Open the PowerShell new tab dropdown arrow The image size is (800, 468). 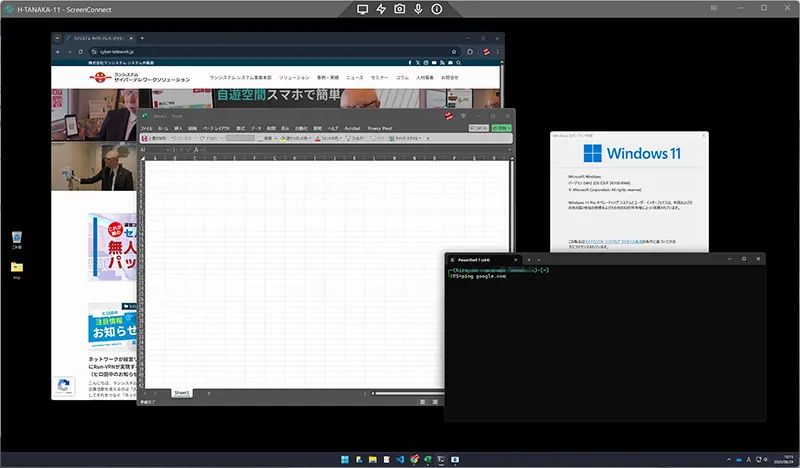[539, 259]
